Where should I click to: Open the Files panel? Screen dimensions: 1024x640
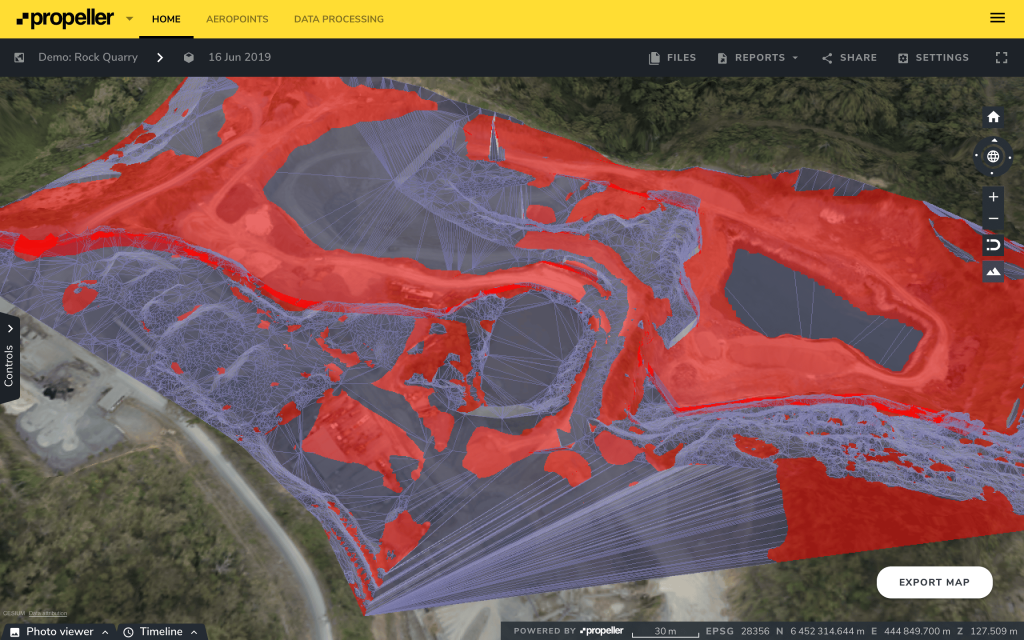pyautogui.click(x=672, y=58)
